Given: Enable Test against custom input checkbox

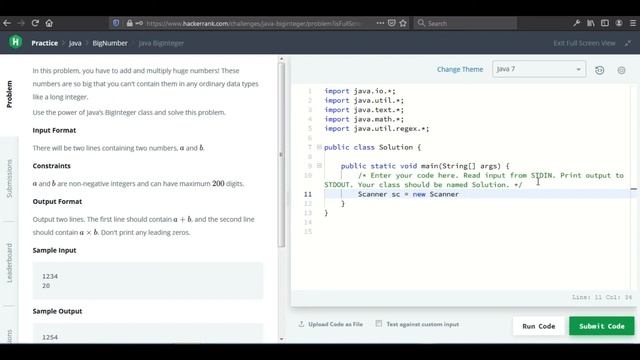Looking at the screenshot, I should click(379, 324).
